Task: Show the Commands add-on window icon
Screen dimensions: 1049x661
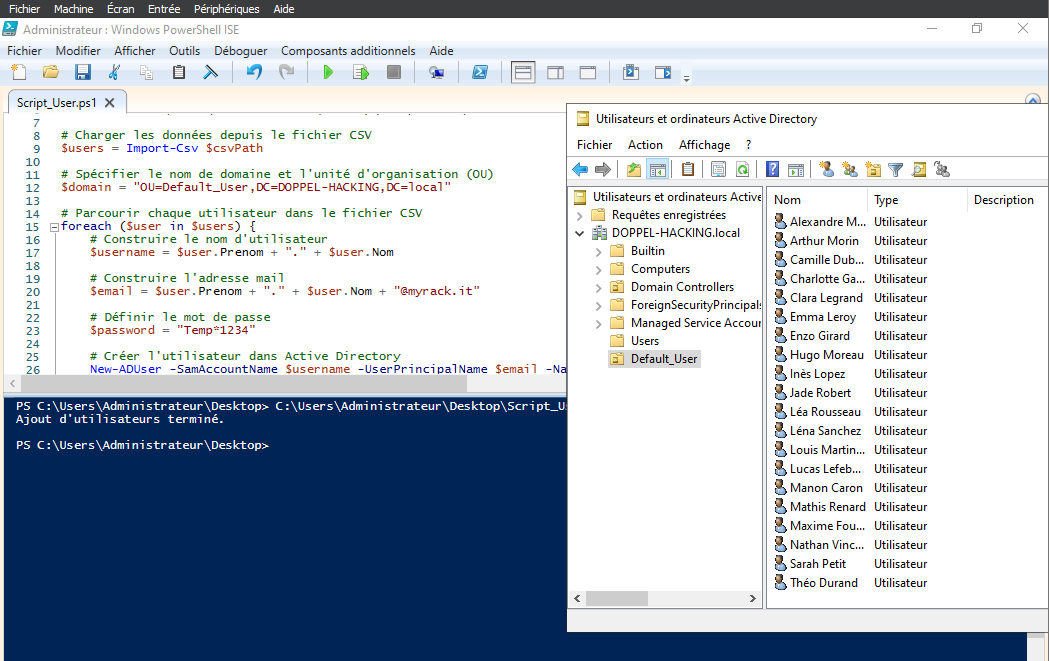Action: [x=630, y=72]
